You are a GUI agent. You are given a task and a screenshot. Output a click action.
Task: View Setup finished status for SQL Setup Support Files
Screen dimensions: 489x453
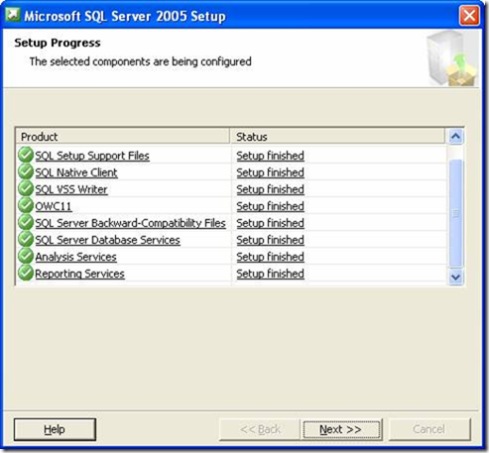(x=270, y=156)
